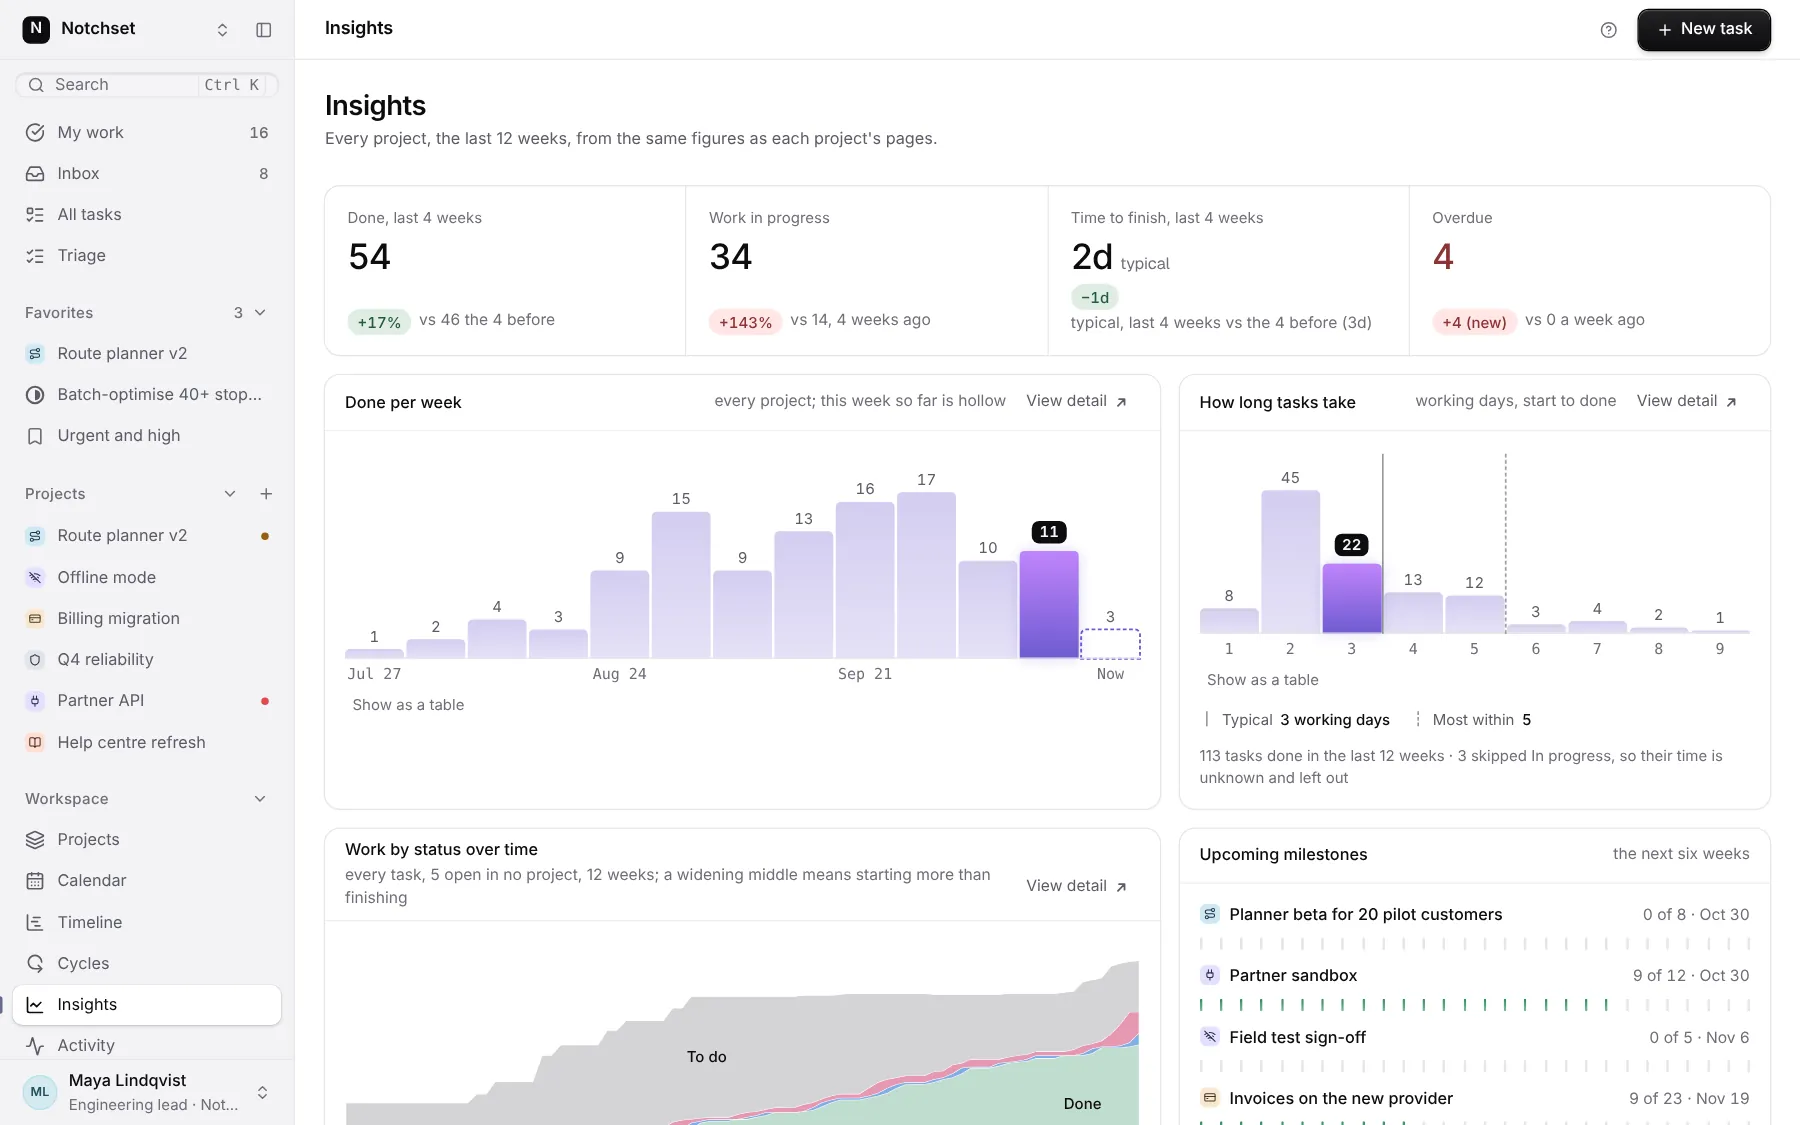
Task: Collapse the Projects section chevron
Action: (x=230, y=494)
